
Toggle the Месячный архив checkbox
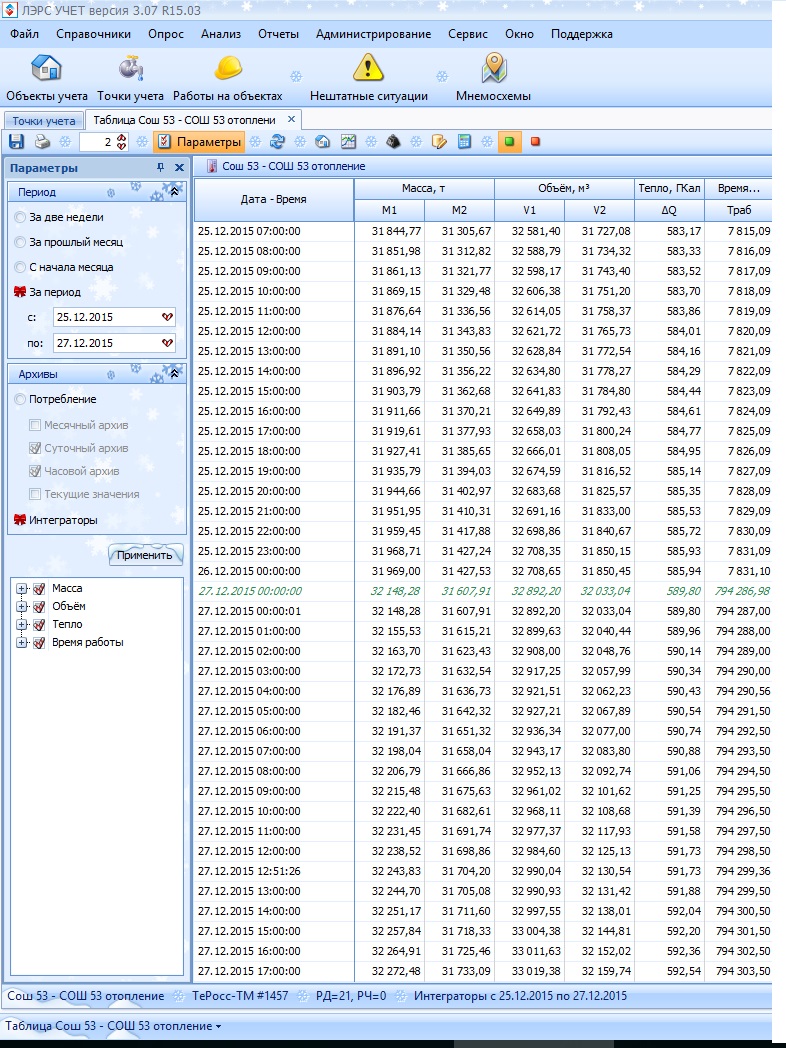tap(35, 425)
